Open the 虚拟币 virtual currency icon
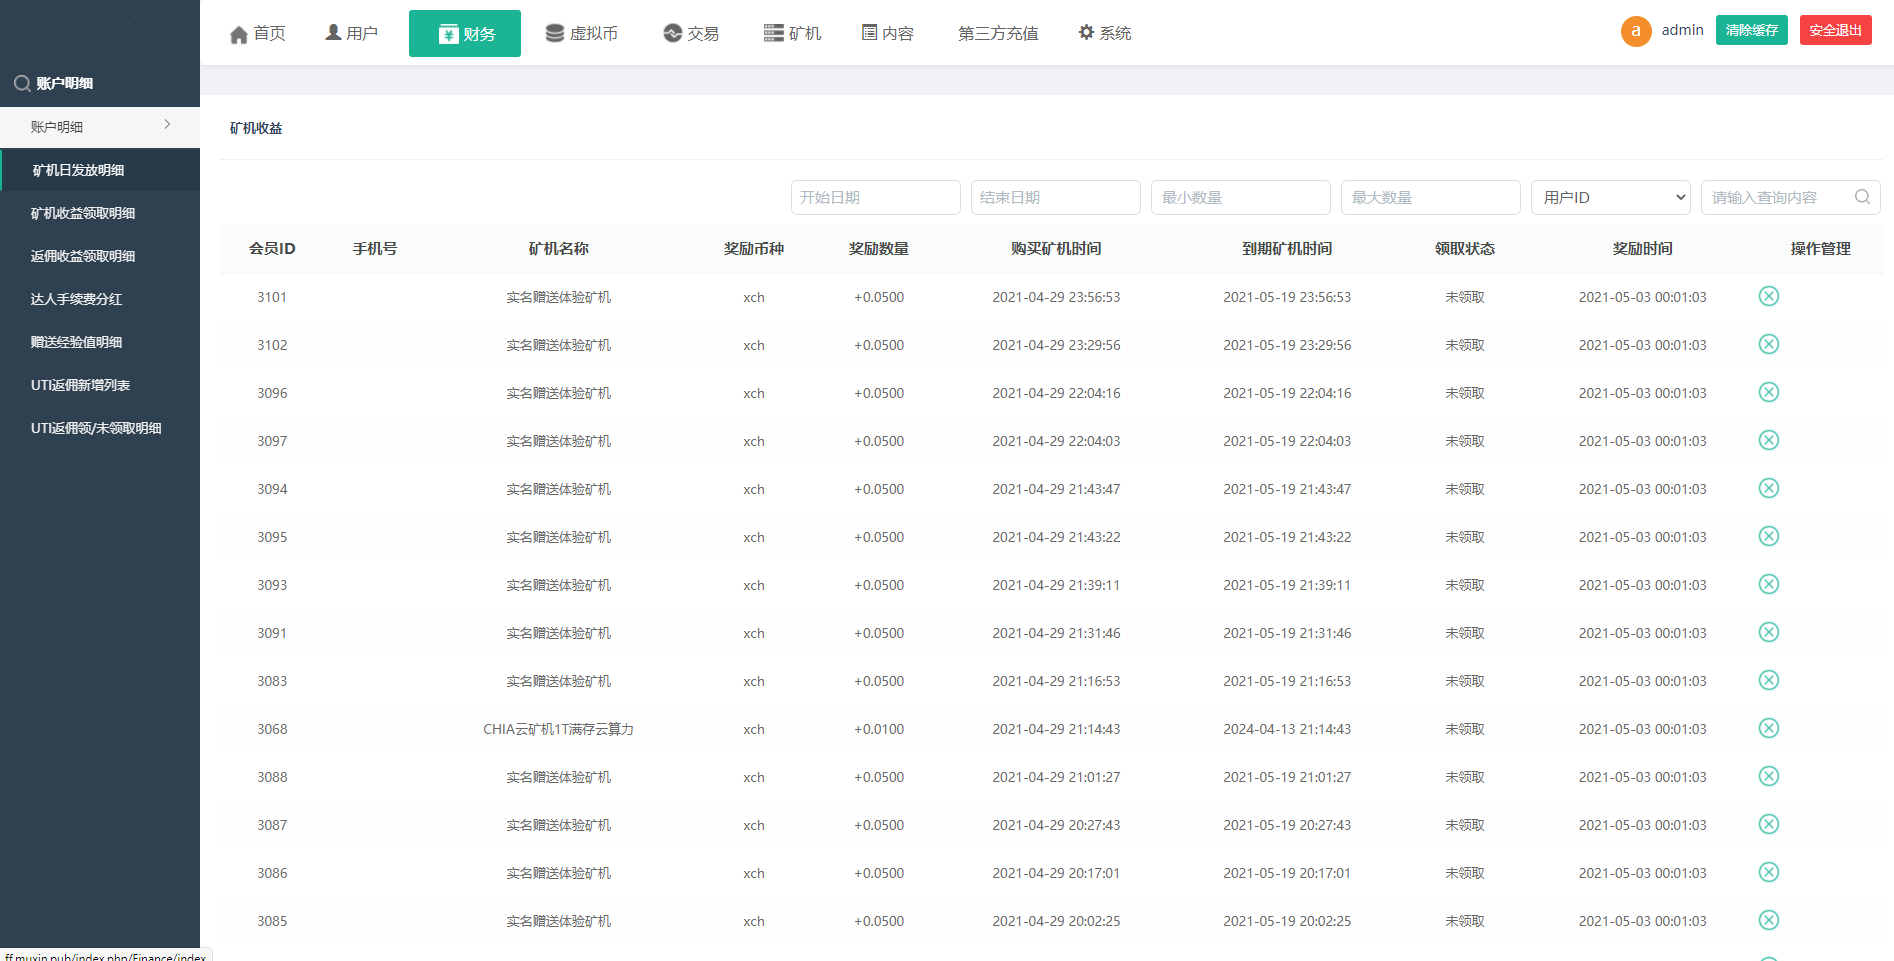This screenshot has width=1894, height=961. pyautogui.click(x=553, y=33)
